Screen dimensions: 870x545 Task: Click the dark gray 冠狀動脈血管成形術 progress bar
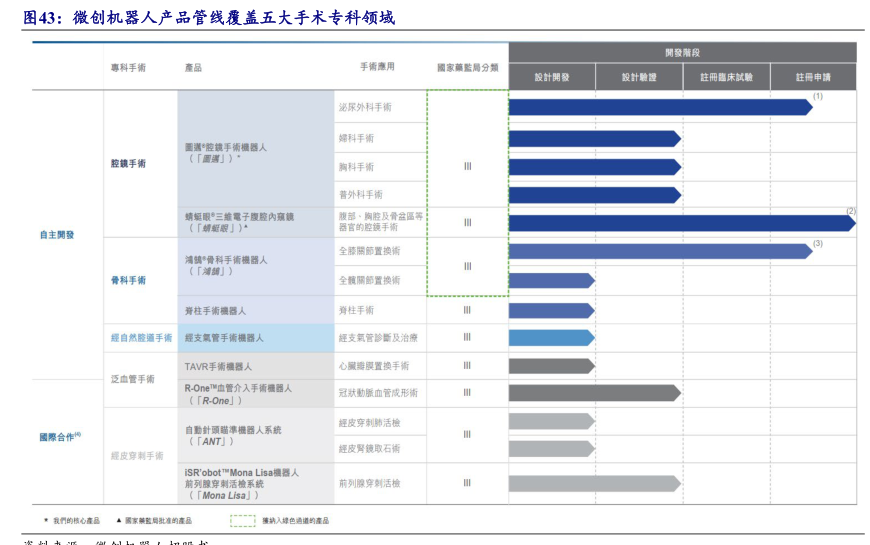(594, 393)
